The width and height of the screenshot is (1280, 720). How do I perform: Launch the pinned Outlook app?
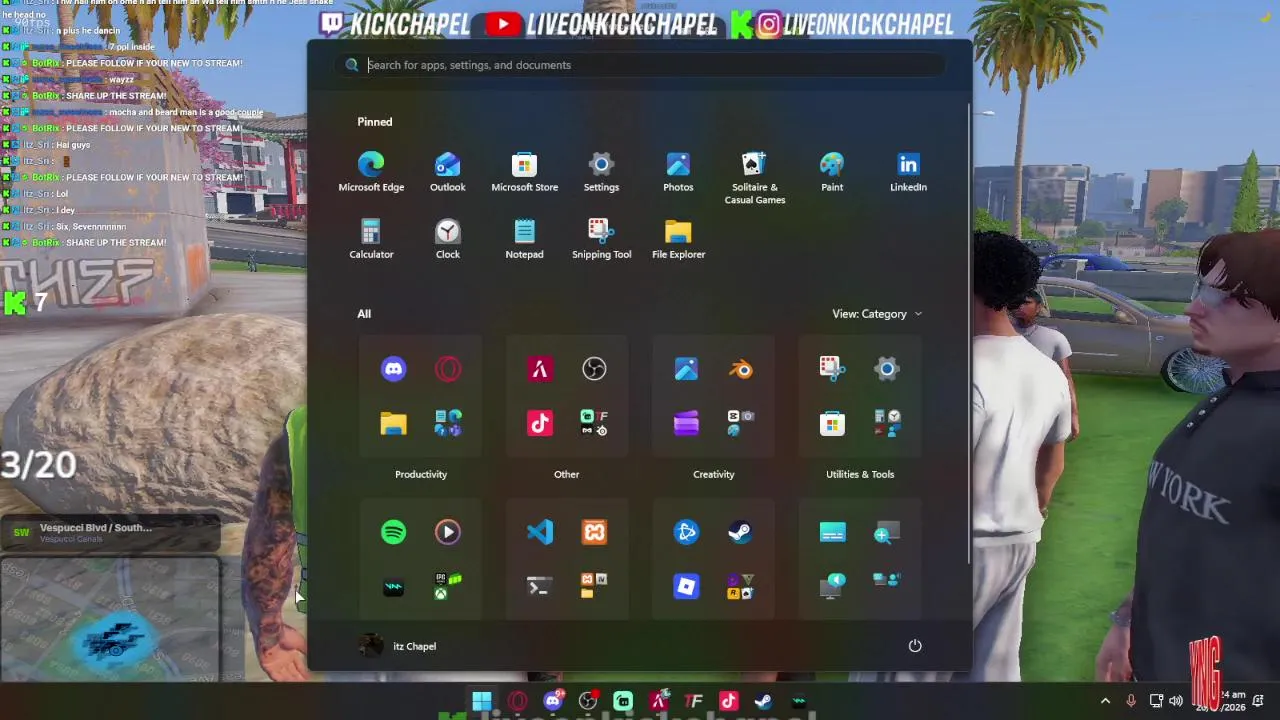tap(448, 172)
